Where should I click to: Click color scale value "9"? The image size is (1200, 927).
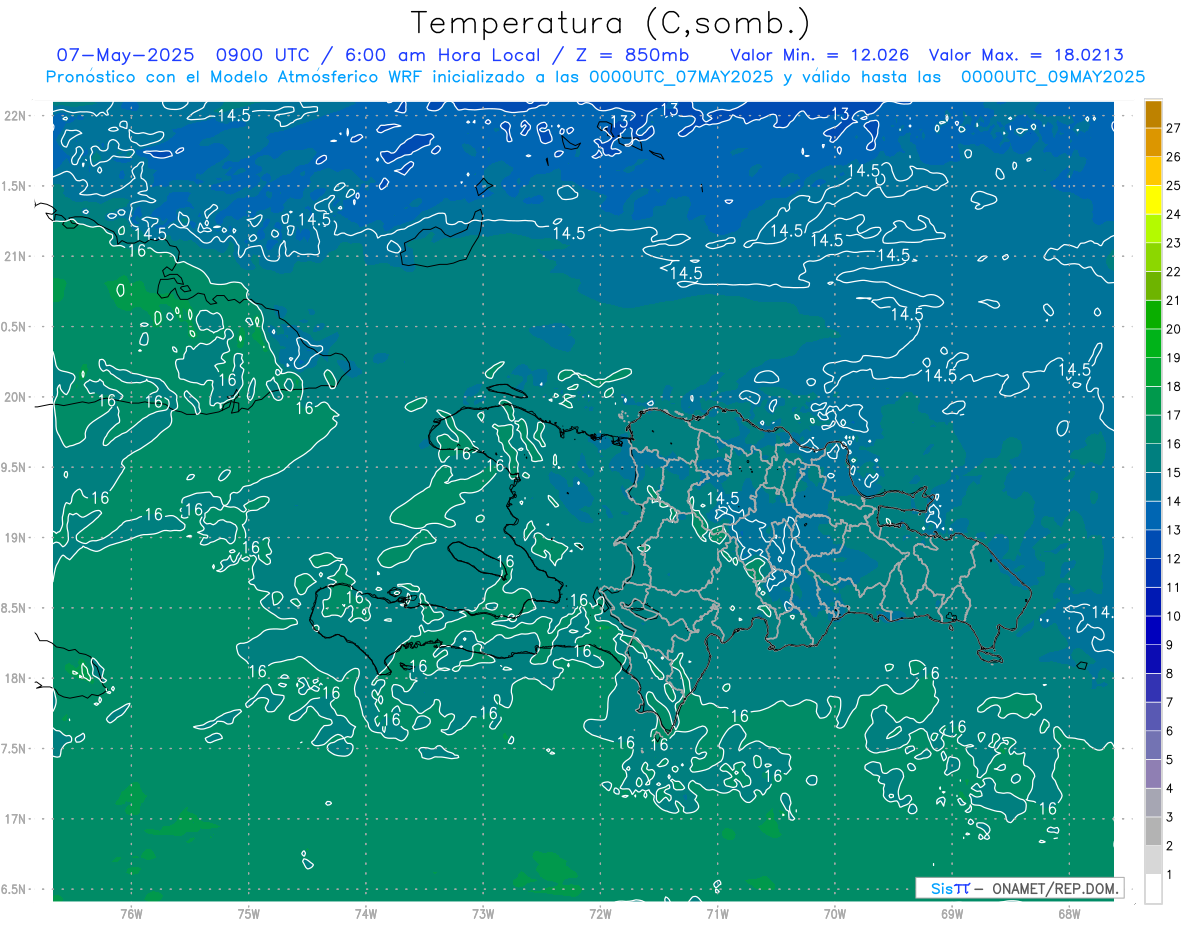[x=1171, y=645]
